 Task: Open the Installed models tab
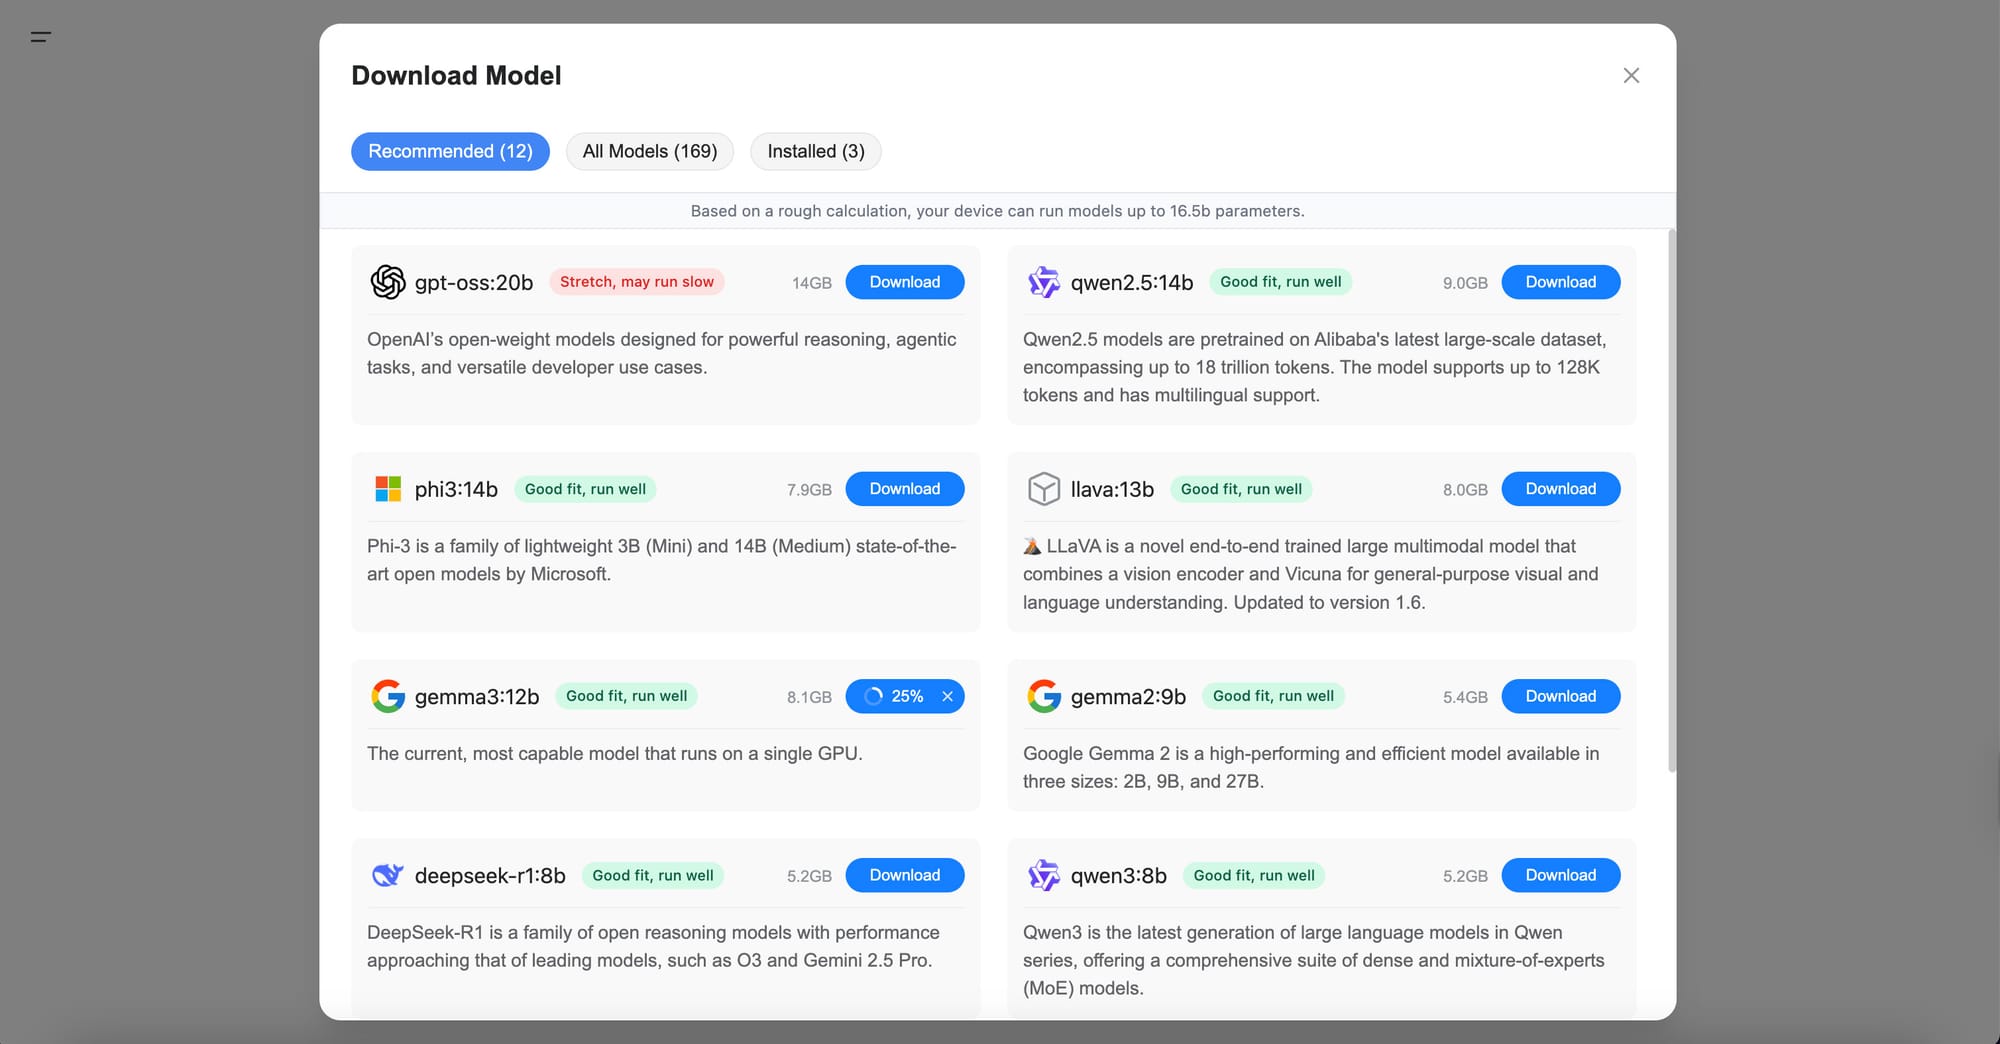tap(815, 151)
